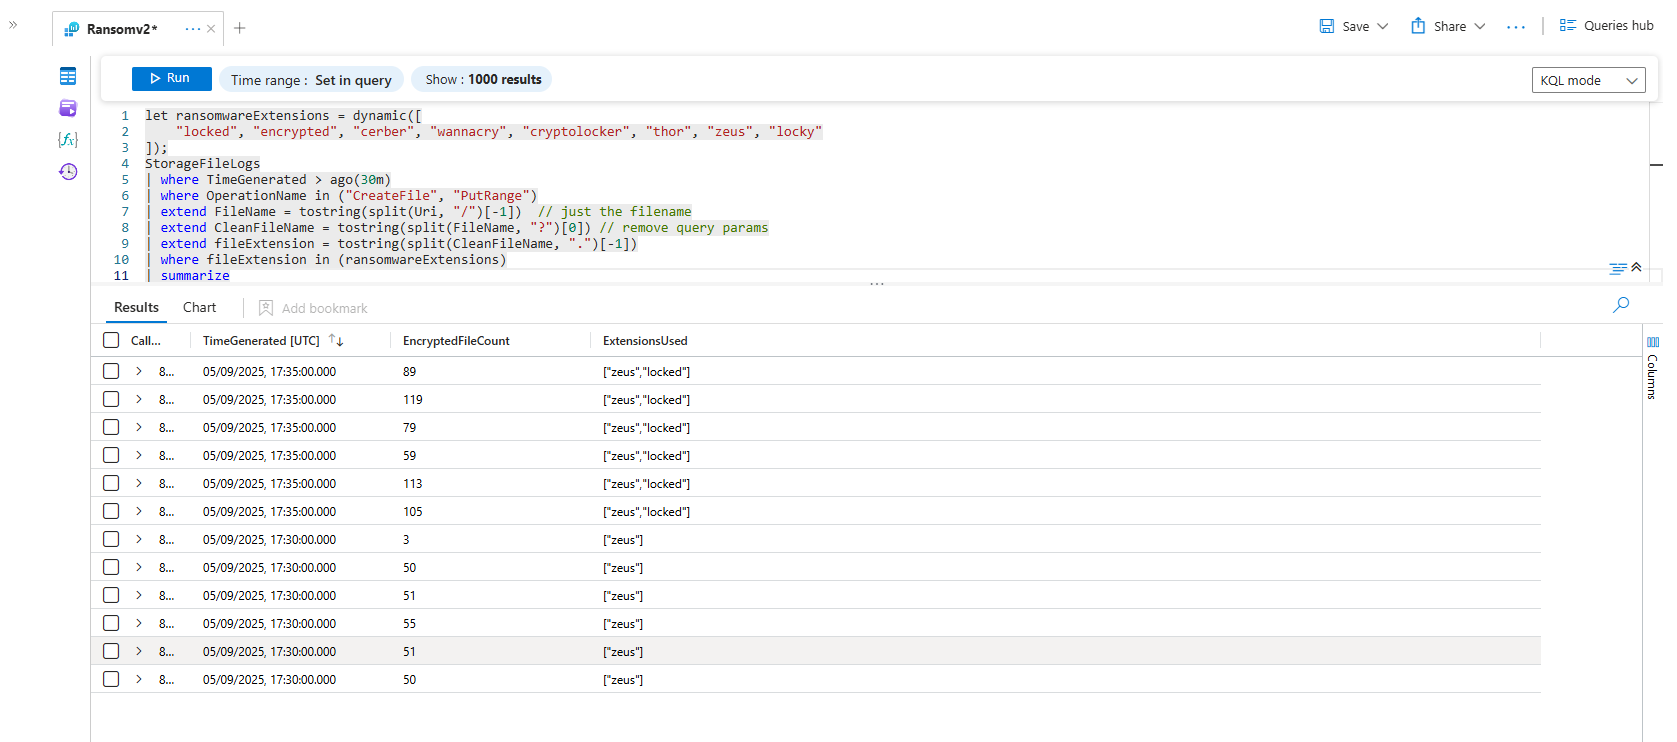Run the query
Viewport: 1677px width, 742px height.
click(171, 78)
